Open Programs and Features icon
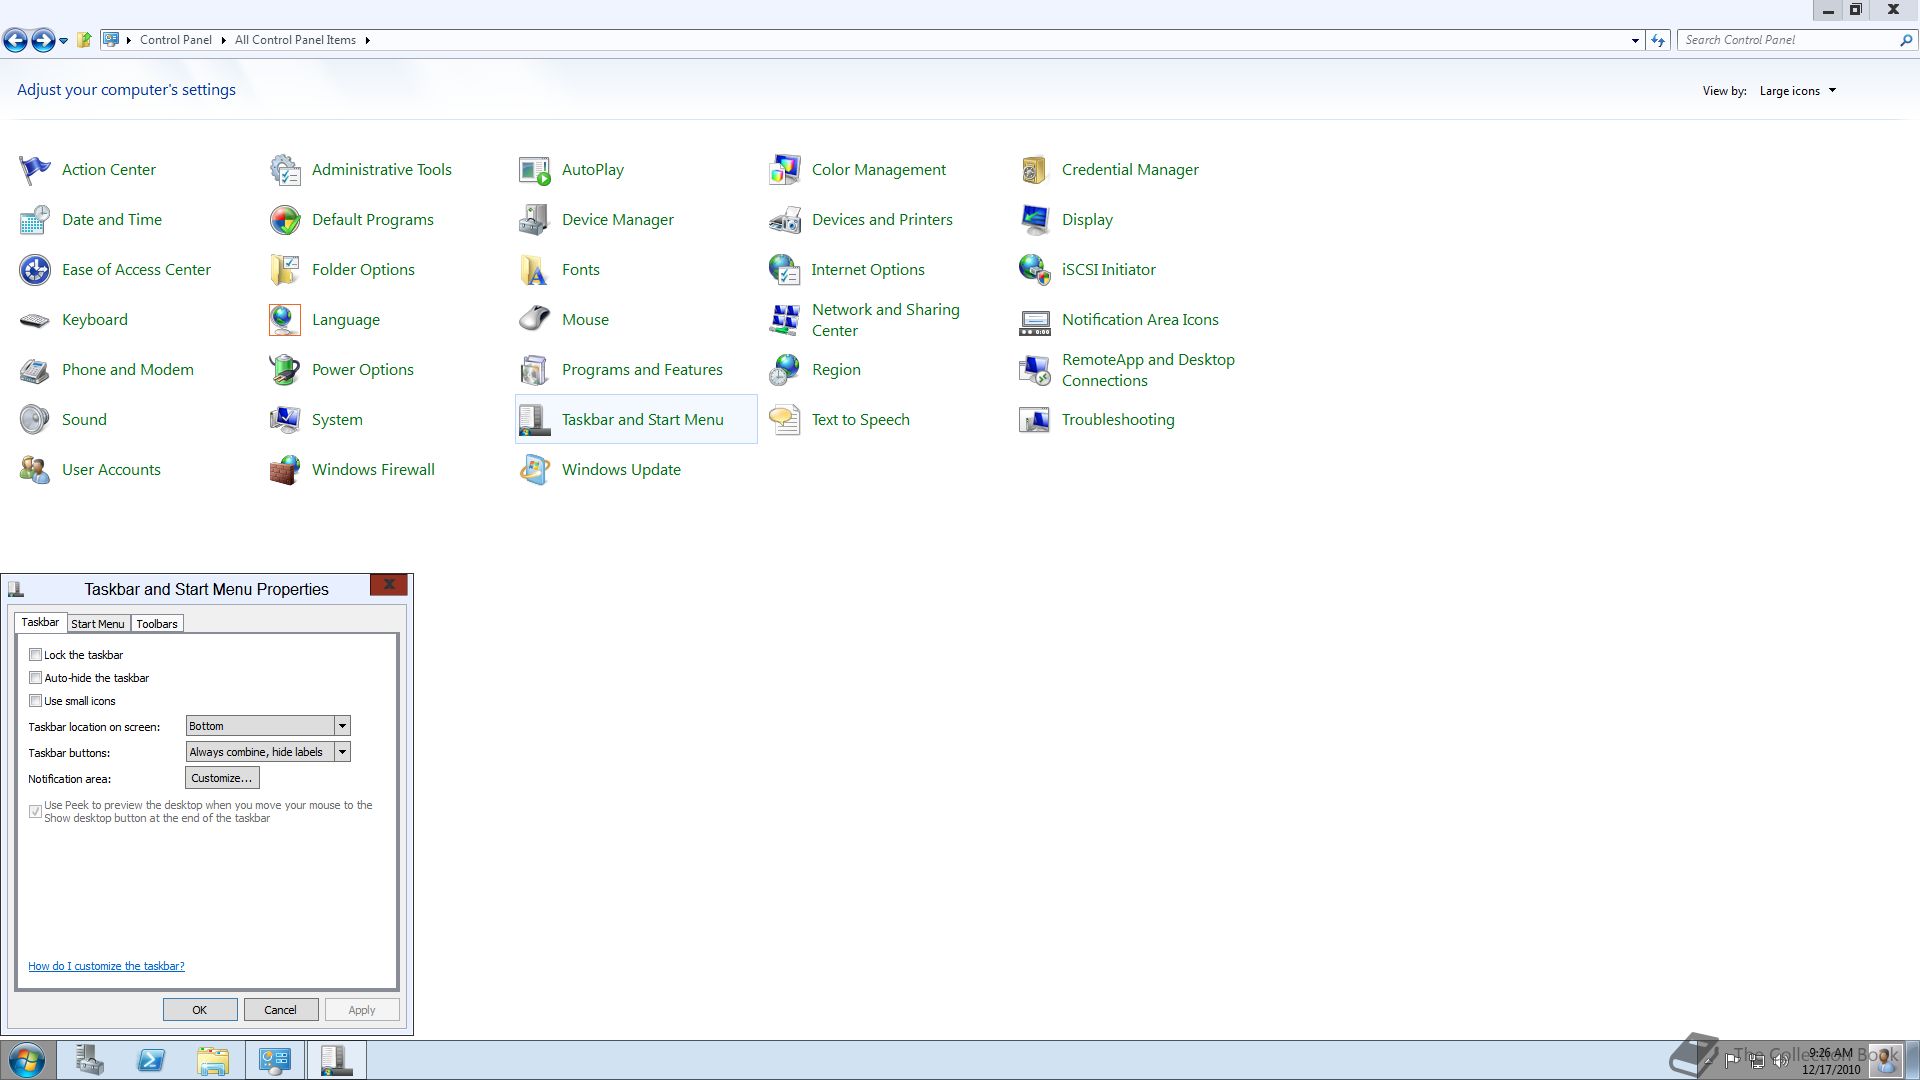1920x1080 pixels. tap(535, 370)
